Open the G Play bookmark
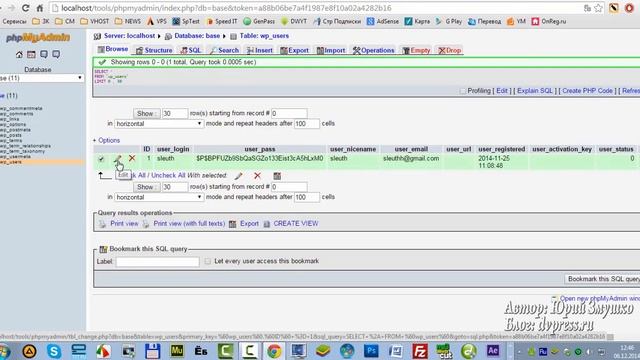 pyautogui.click(x=449, y=21)
